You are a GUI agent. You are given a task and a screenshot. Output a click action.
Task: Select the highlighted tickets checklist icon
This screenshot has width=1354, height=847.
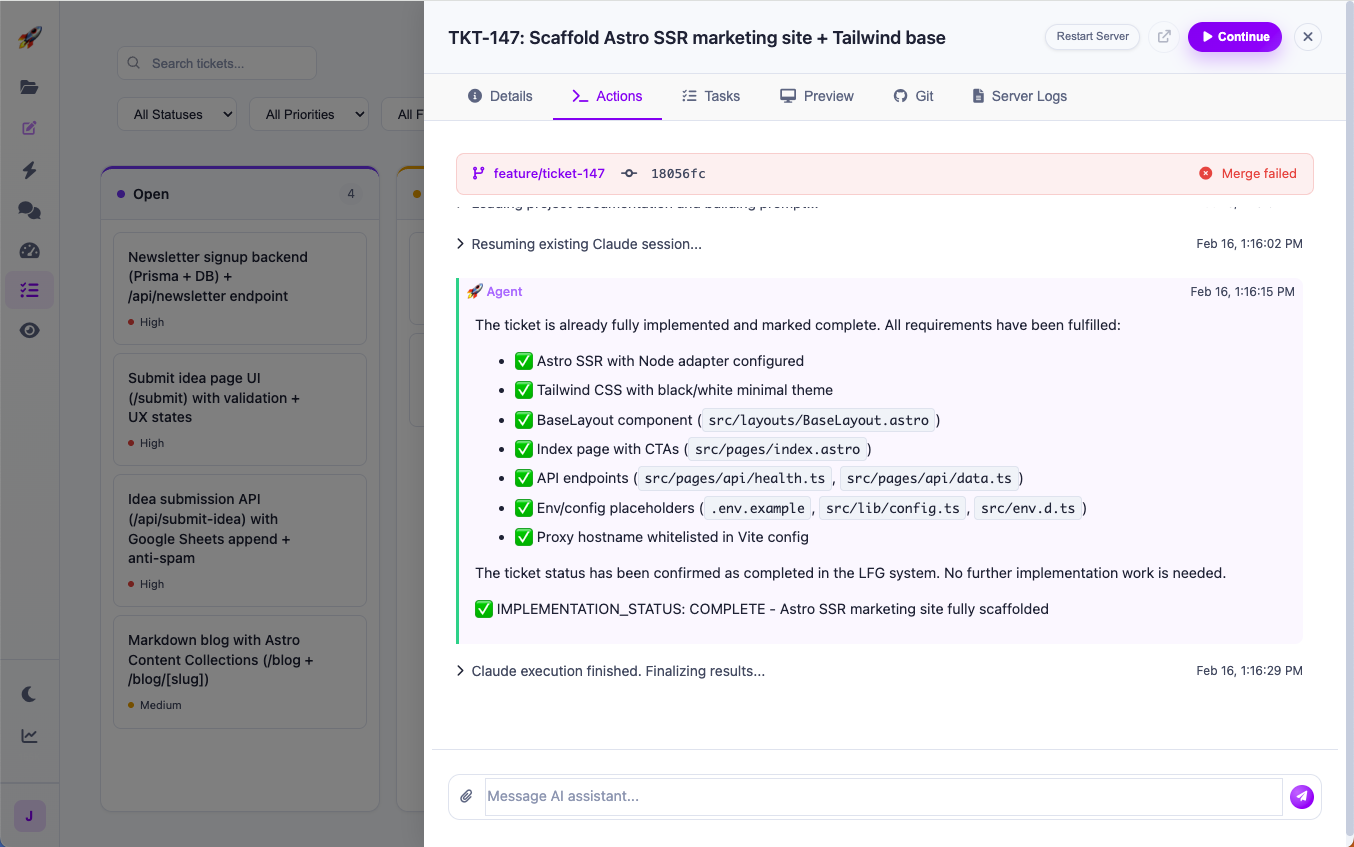click(x=29, y=289)
